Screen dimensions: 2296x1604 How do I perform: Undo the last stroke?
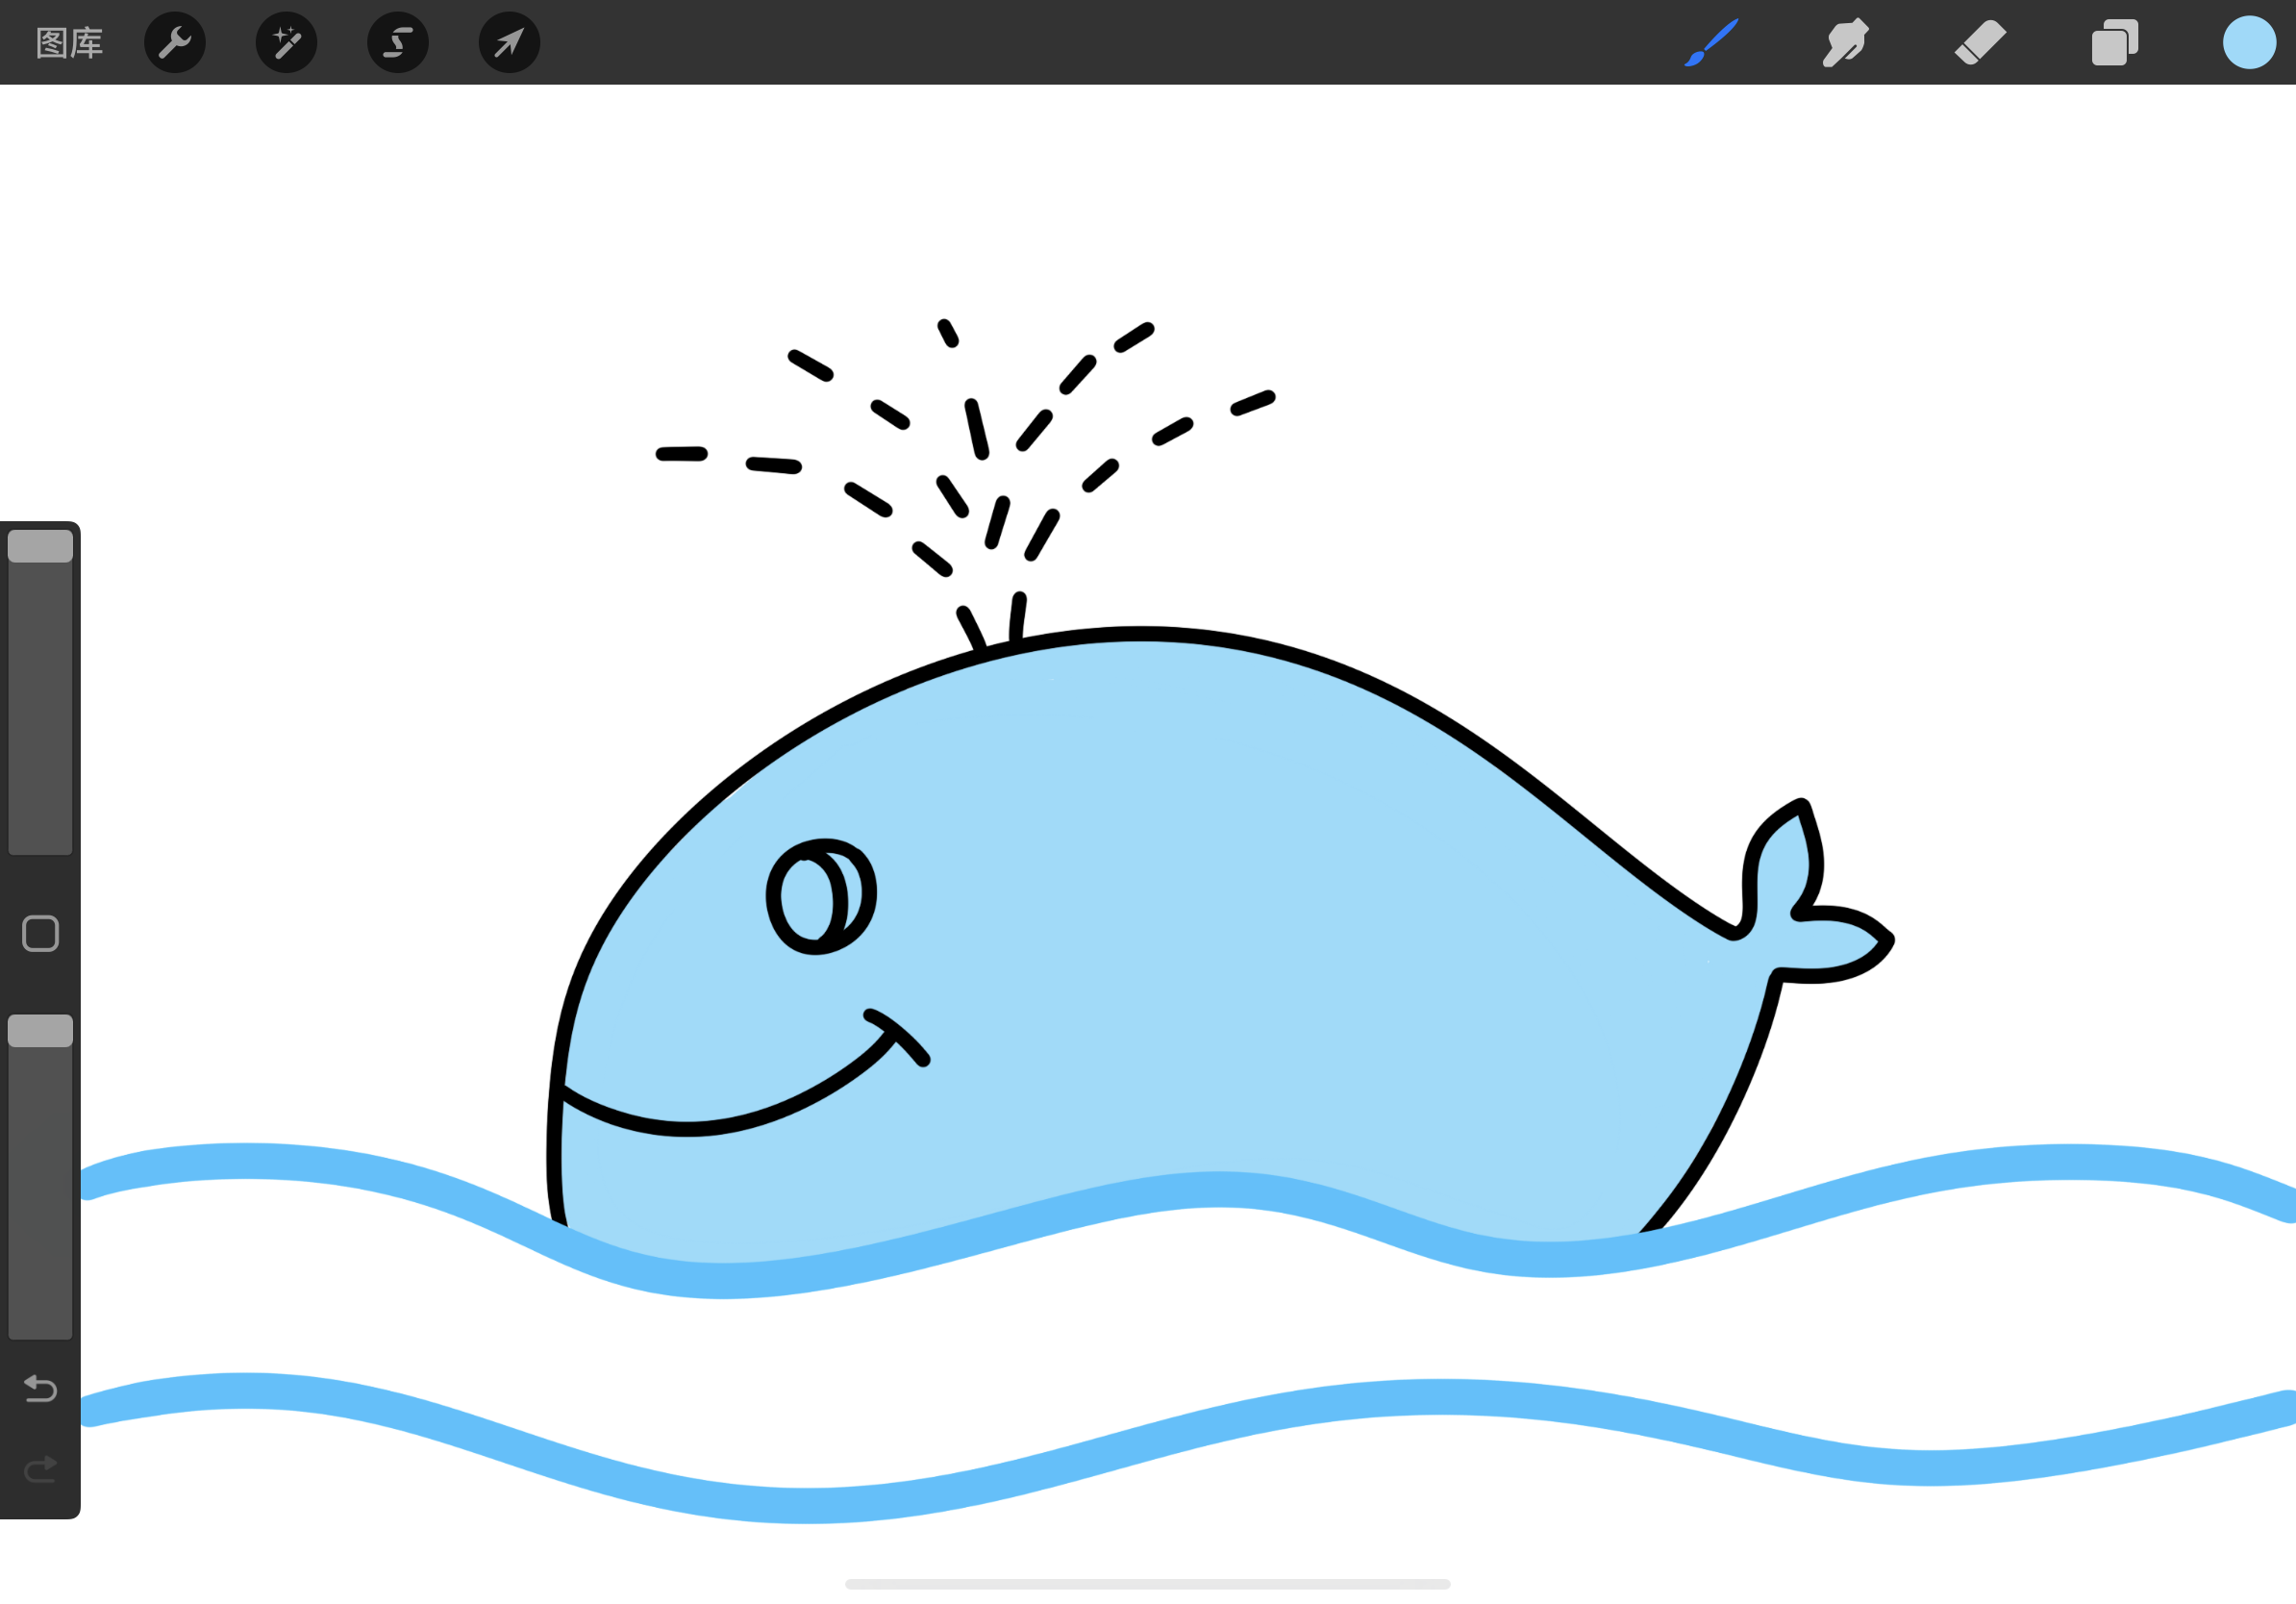coord(40,1388)
